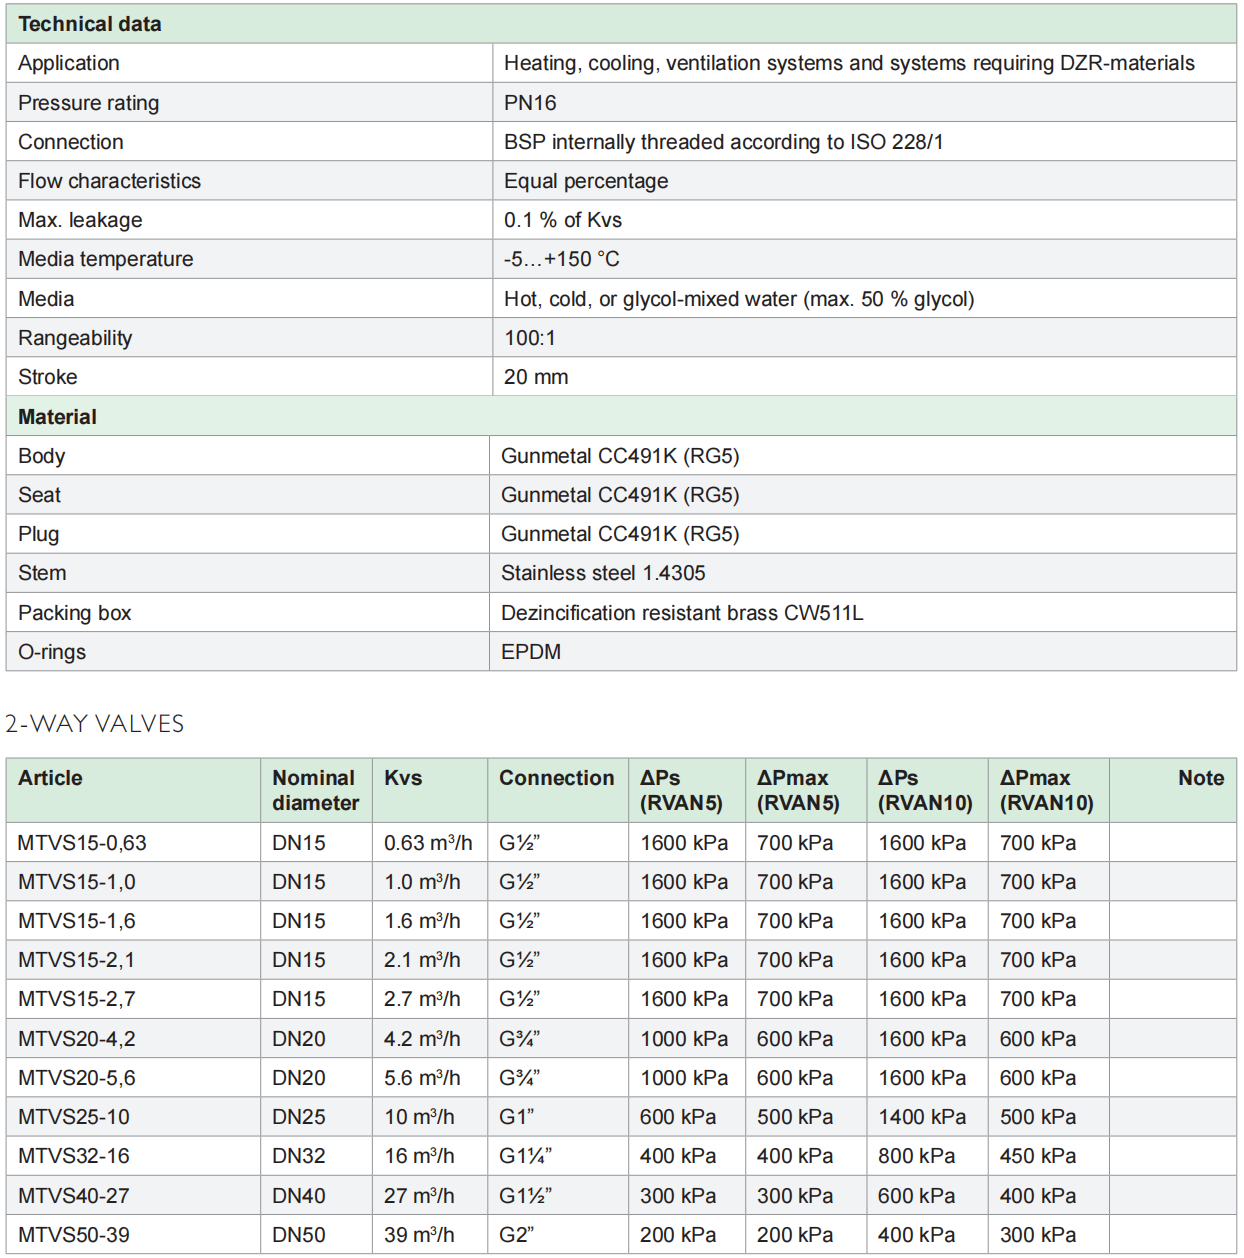Image resolution: width=1244 pixels, height=1258 pixels.
Task: Click the 2-WAY VALVES heading
Action: pos(95,724)
